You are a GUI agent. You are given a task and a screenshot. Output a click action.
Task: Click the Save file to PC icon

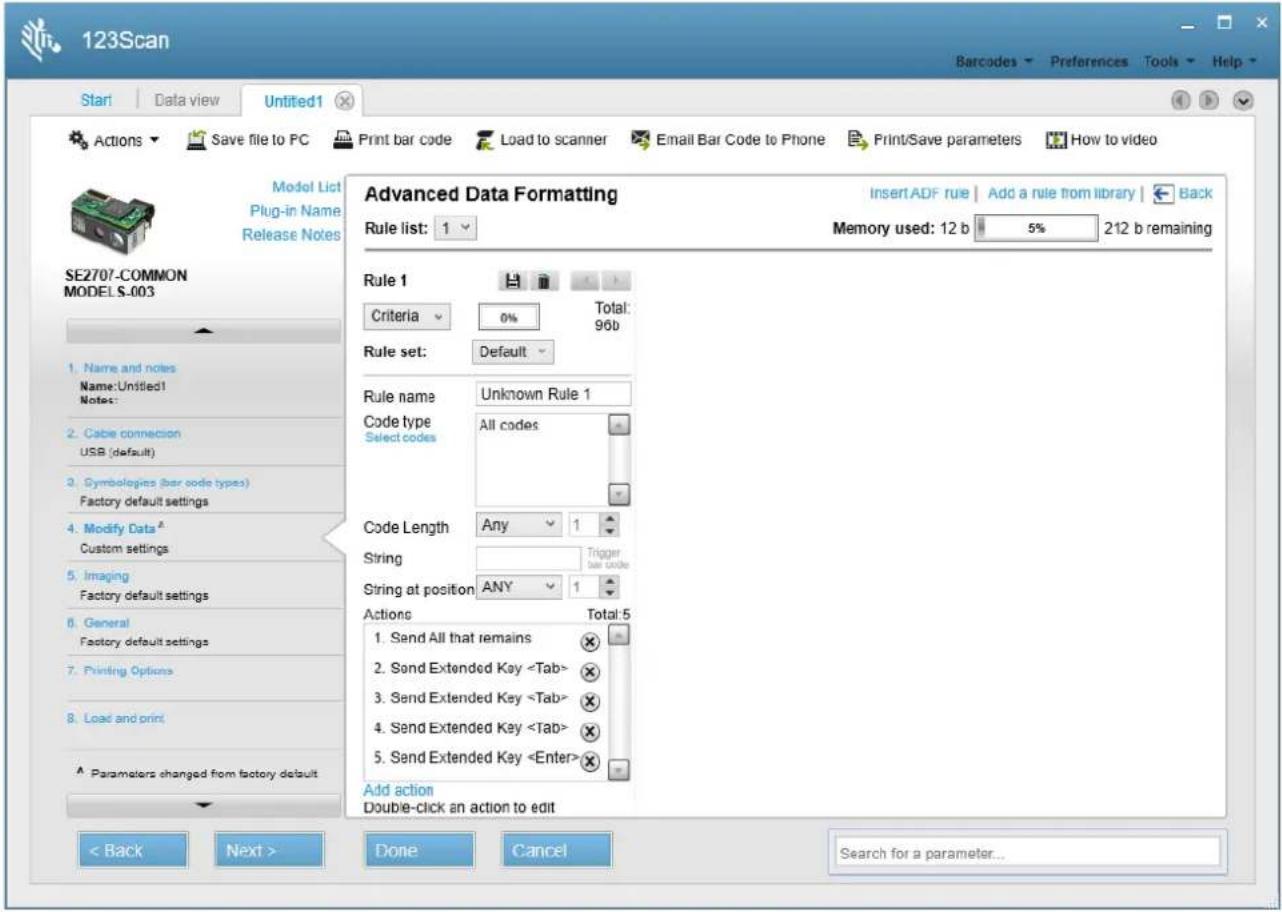pyautogui.click(x=197, y=139)
